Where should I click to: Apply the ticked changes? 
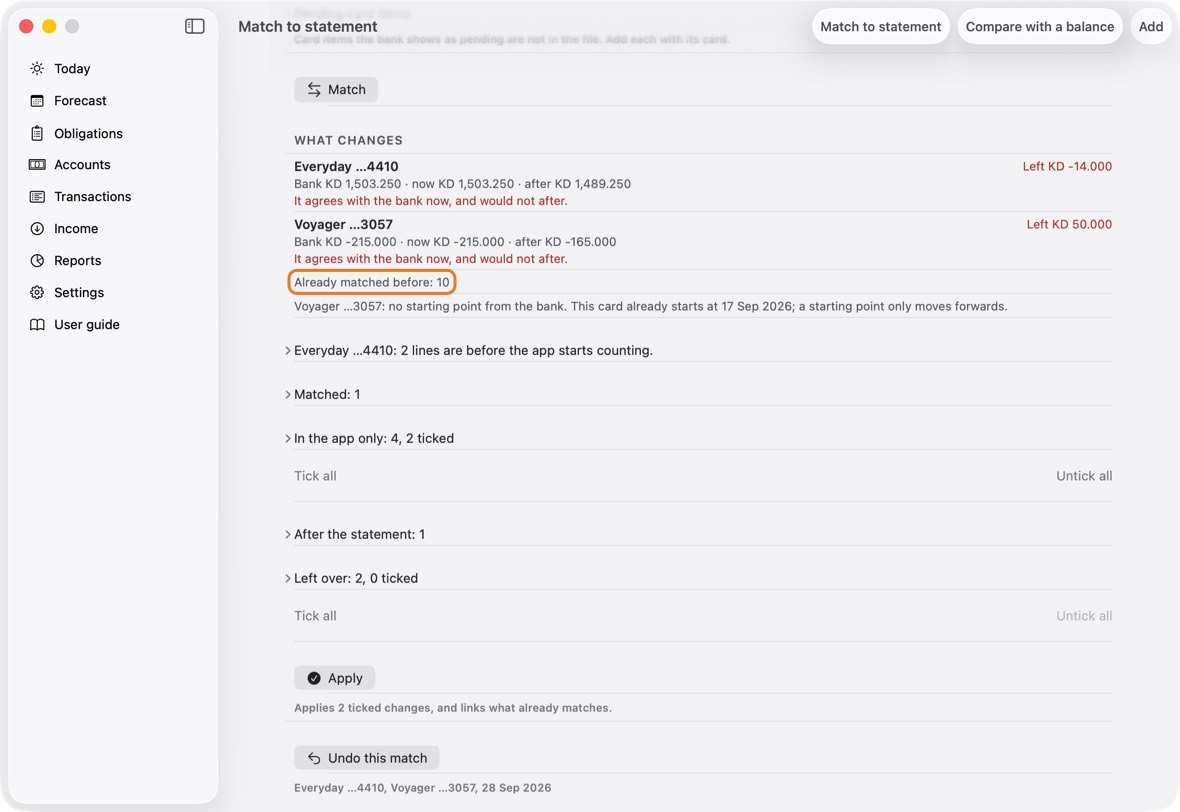click(x=334, y=678)
